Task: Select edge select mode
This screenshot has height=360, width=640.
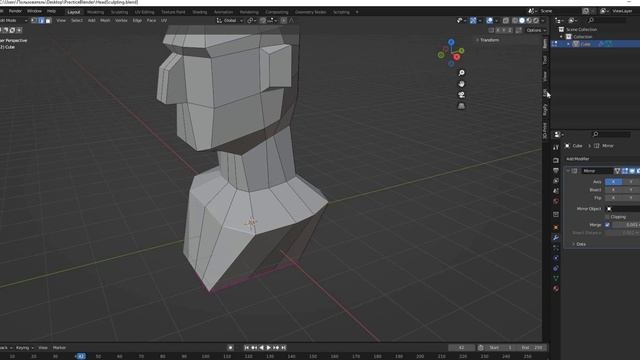Action: 41,20
